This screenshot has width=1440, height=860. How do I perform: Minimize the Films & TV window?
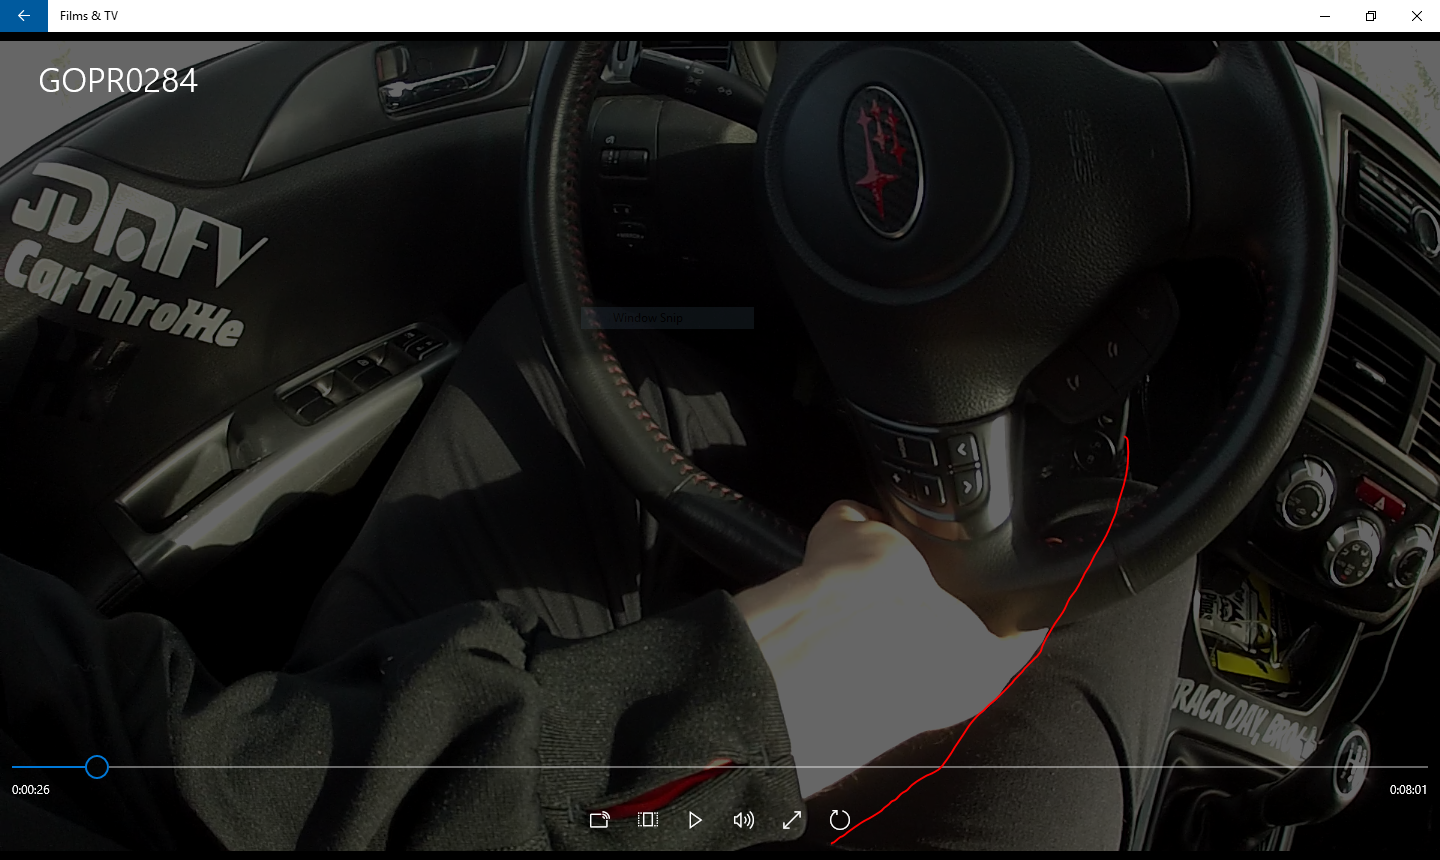point(1324,16)
